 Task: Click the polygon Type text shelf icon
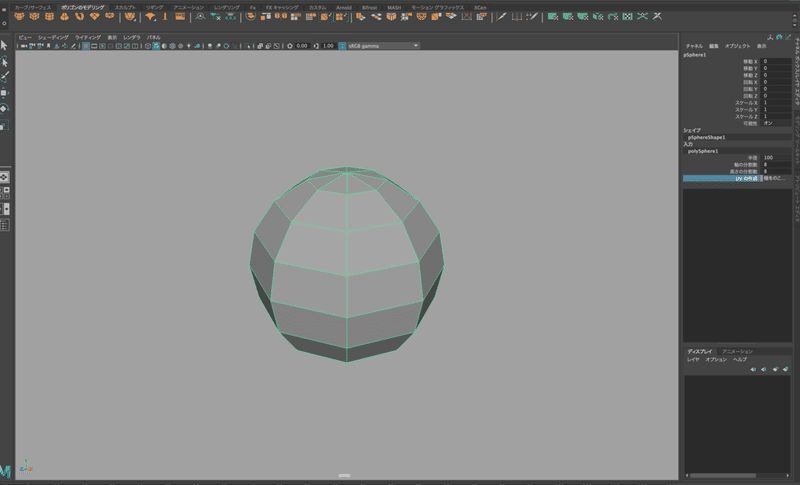pyautogui.click(x=165, y=16)
